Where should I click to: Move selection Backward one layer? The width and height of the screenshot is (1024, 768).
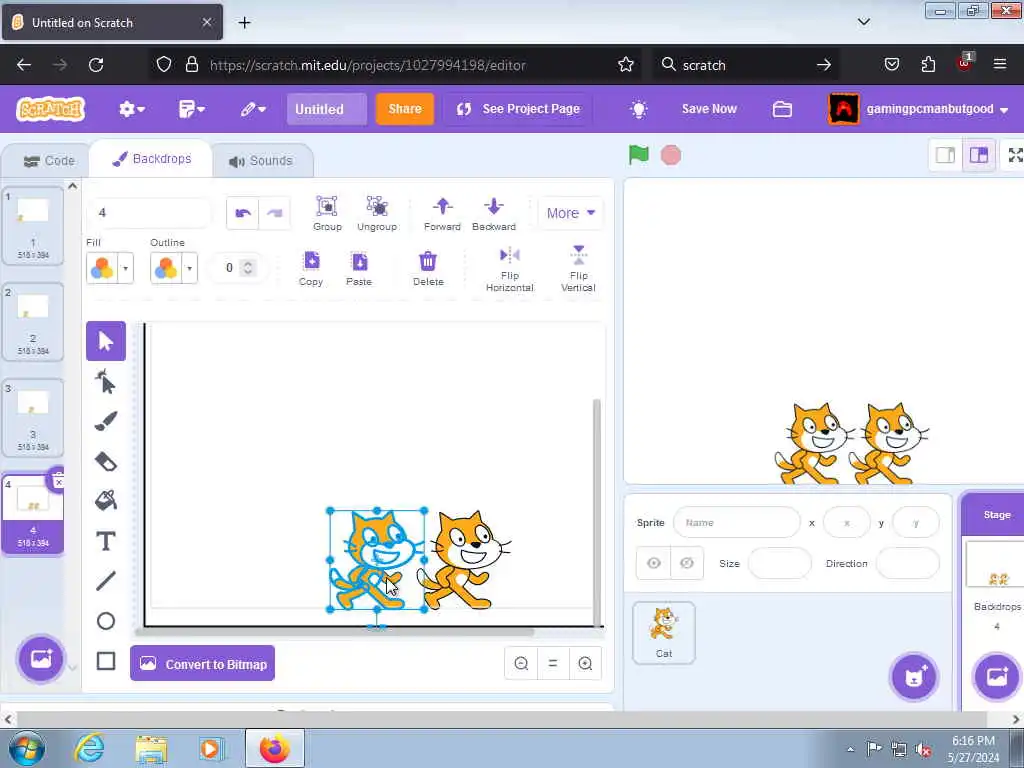tap(494, 213)
